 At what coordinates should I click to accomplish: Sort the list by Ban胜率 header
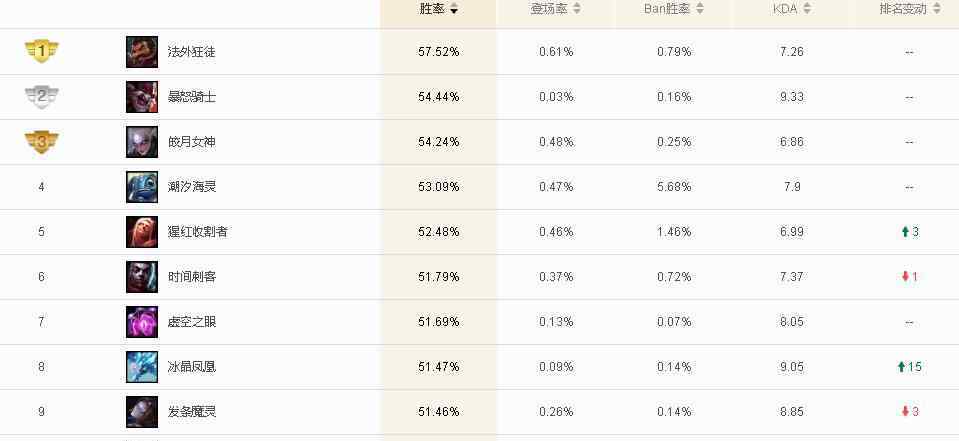pyautogui.click(x=674, y=9)
